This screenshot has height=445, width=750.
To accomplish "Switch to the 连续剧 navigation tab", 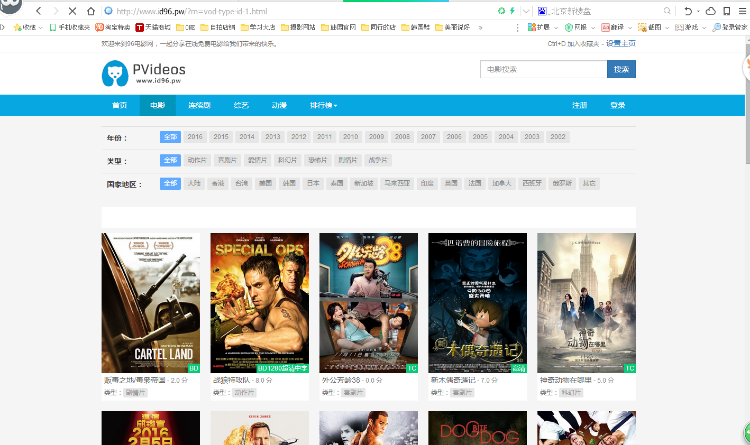I will click(x=199, y=105).
